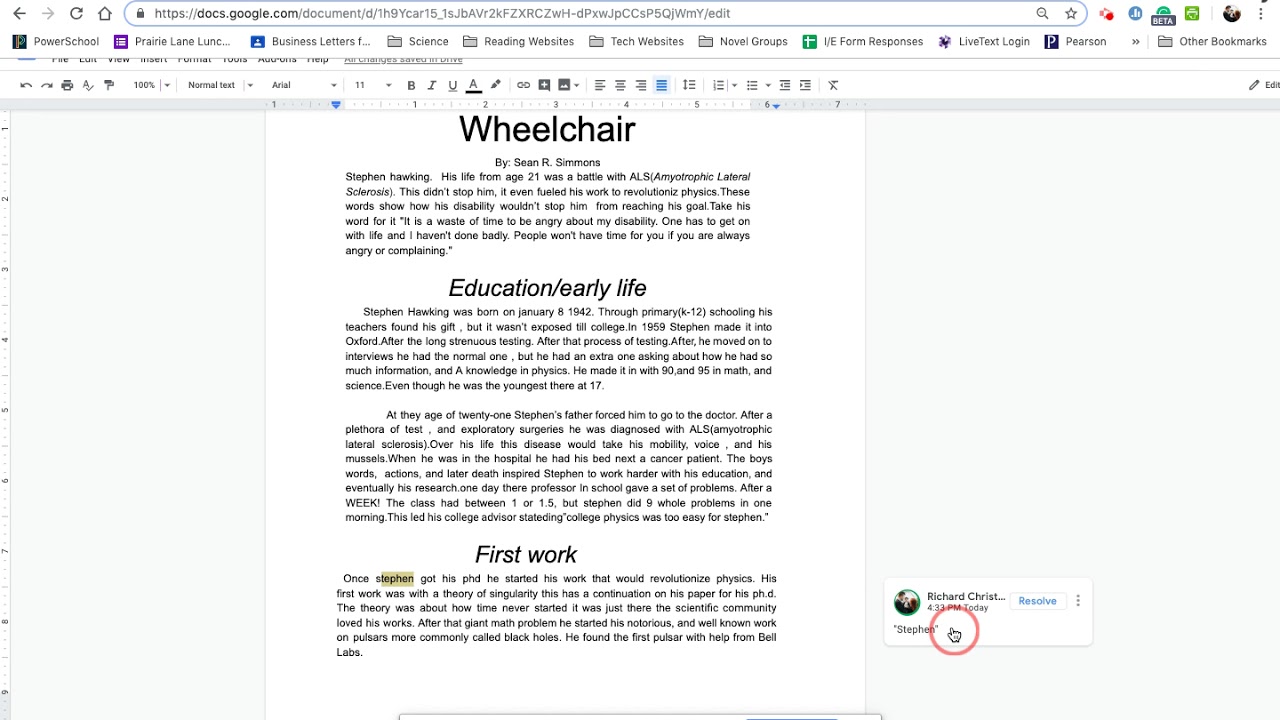Reload the Google Docs page

click(x=76, y=13)
